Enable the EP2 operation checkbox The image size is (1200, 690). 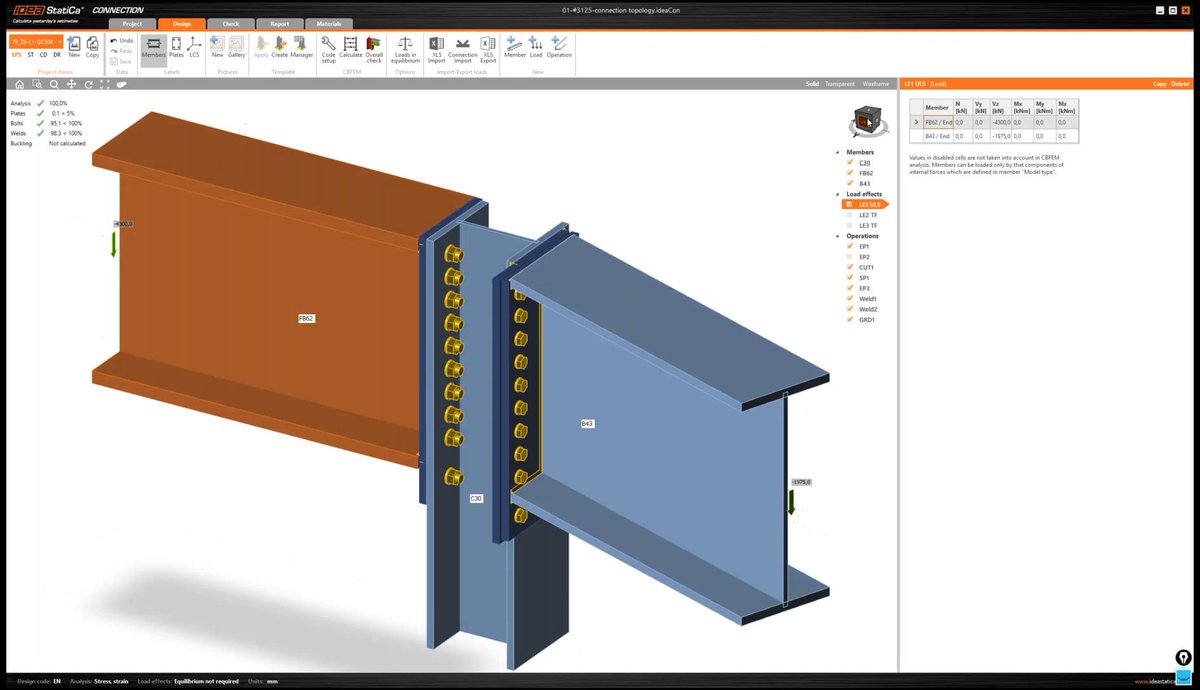[x=849, y=257]
